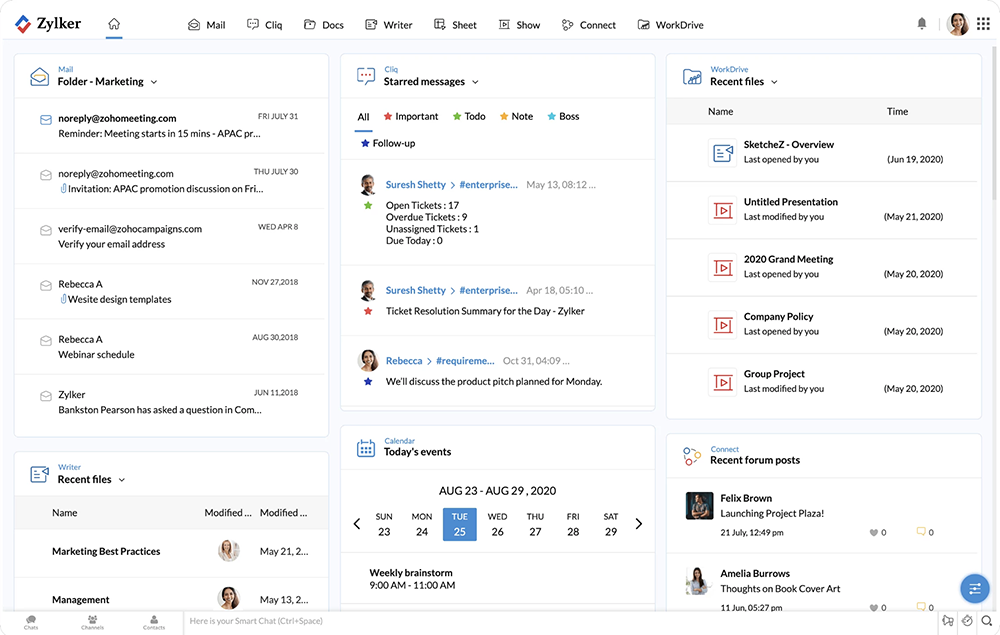The height and width of the screenshot is (635, 1000).
Task: Click the Smart Chat input field
Action: tap(561, 621)
